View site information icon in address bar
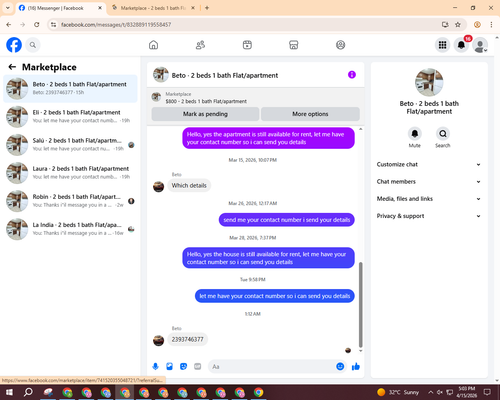This screenshot has width=500, height=400. tap(53, 25)
